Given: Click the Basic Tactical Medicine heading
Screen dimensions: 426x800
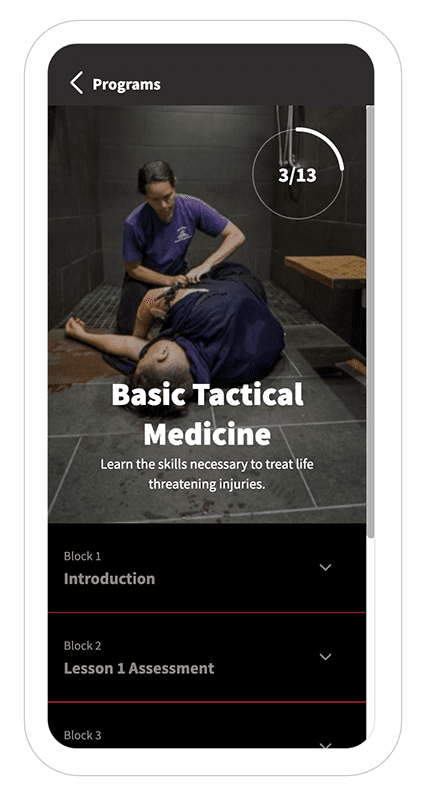Looking at the screenshot, I should [x=207, y=414].
